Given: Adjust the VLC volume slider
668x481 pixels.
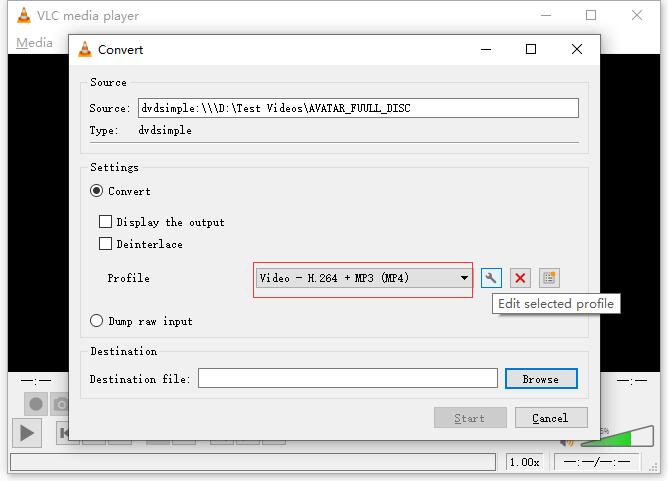Looking at the screenshot, I should pos(617,436).
